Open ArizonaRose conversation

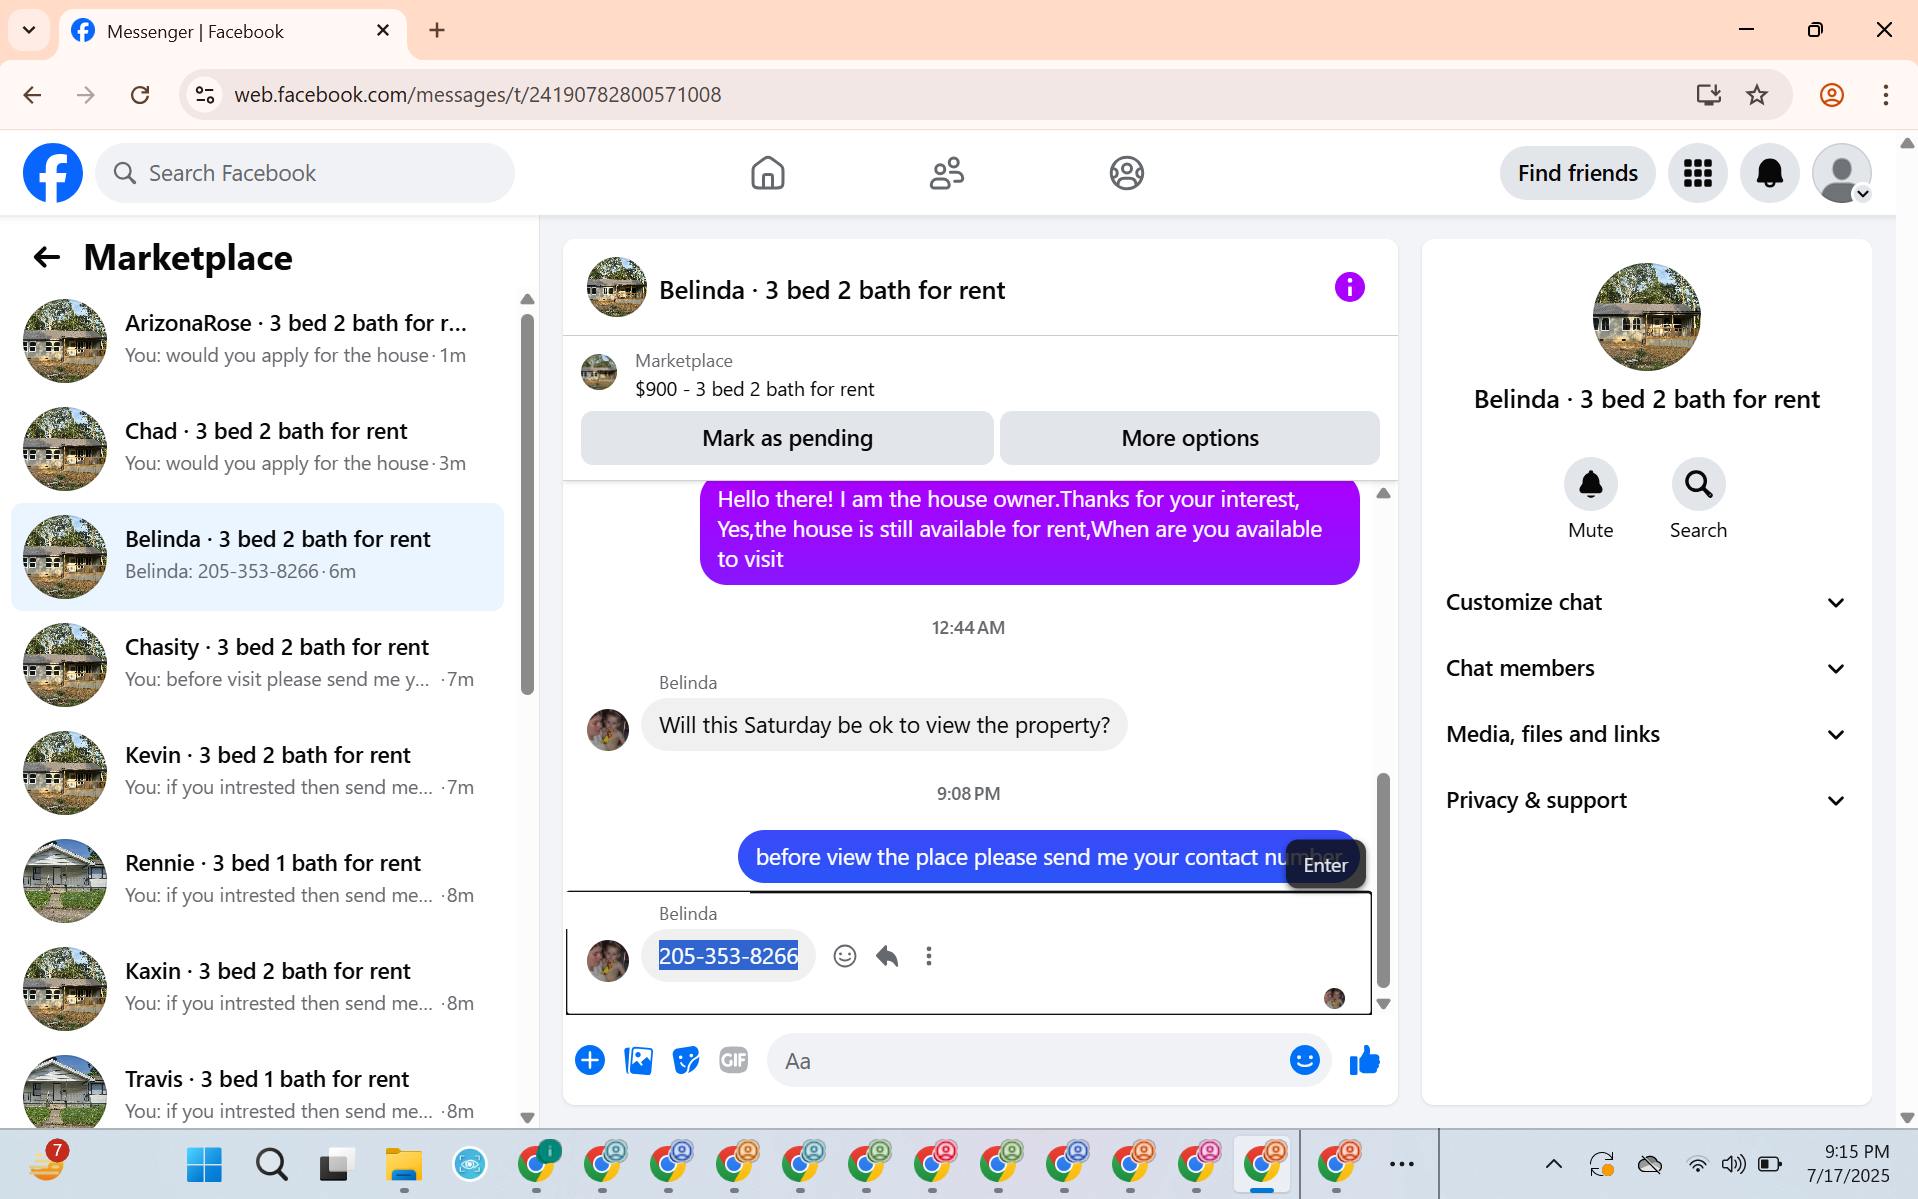(x=258, y=340)
